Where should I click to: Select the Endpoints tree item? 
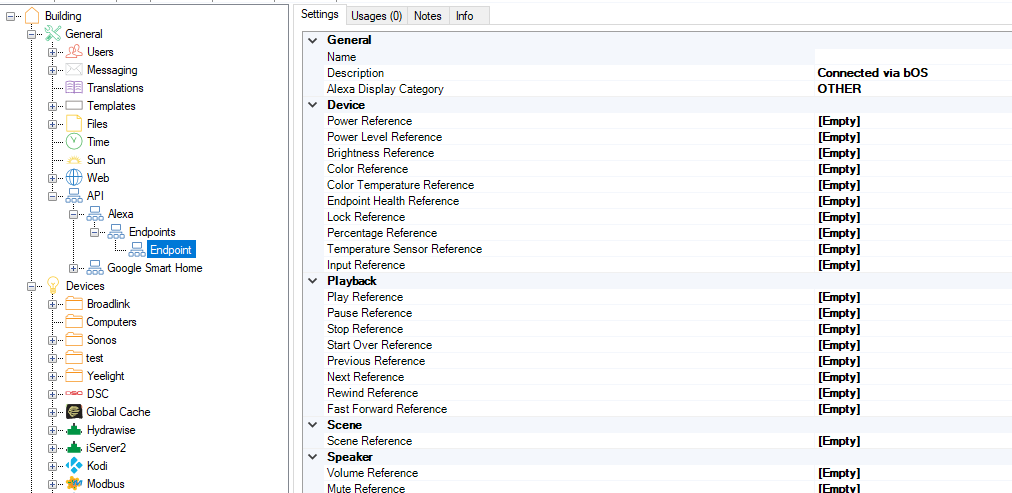[152, 232]
